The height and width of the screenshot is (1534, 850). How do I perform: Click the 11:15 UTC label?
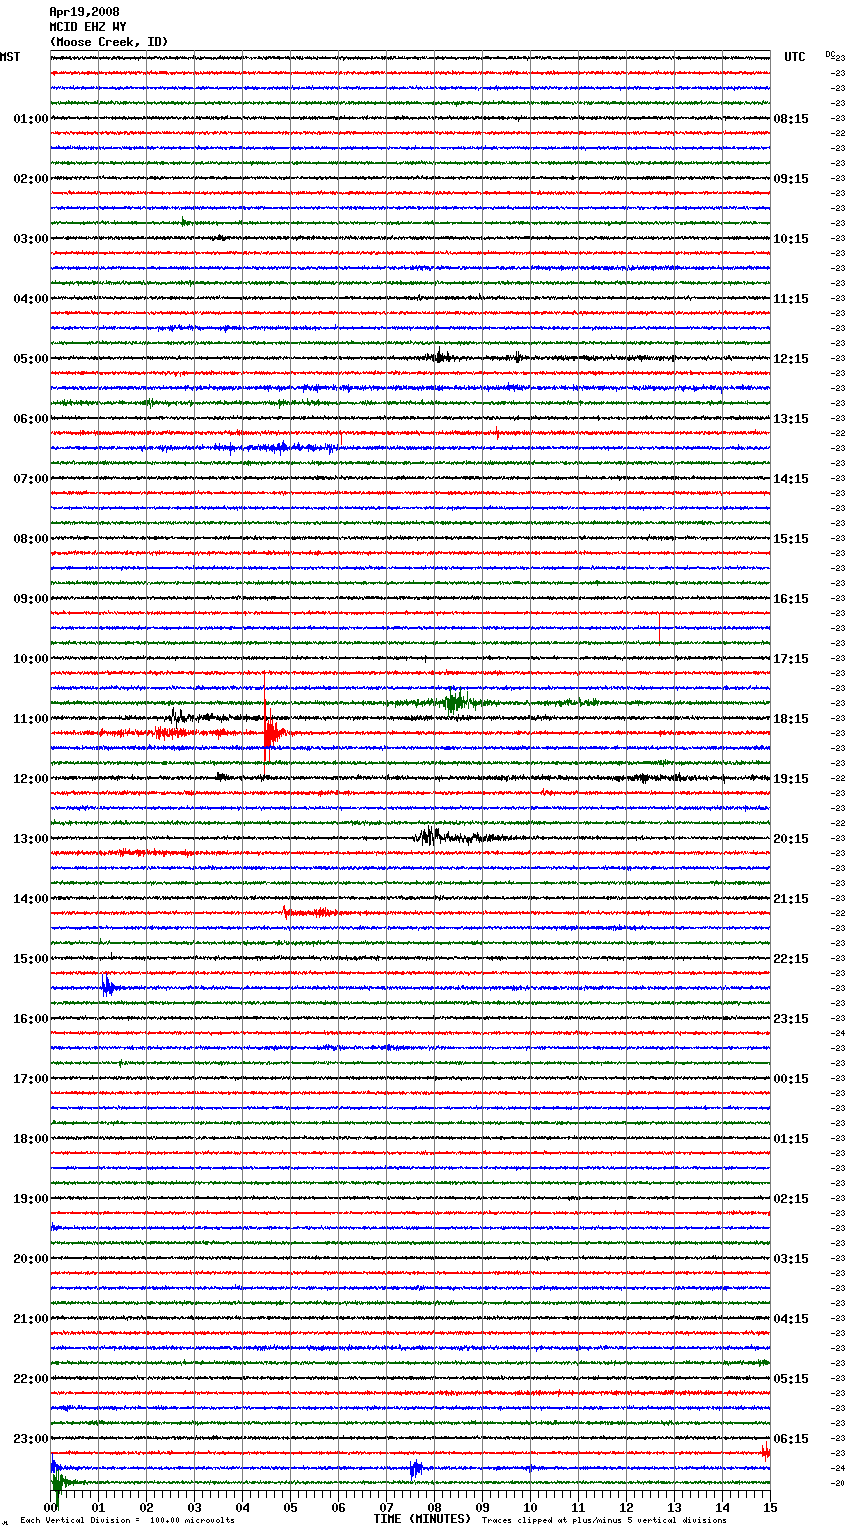791,299
